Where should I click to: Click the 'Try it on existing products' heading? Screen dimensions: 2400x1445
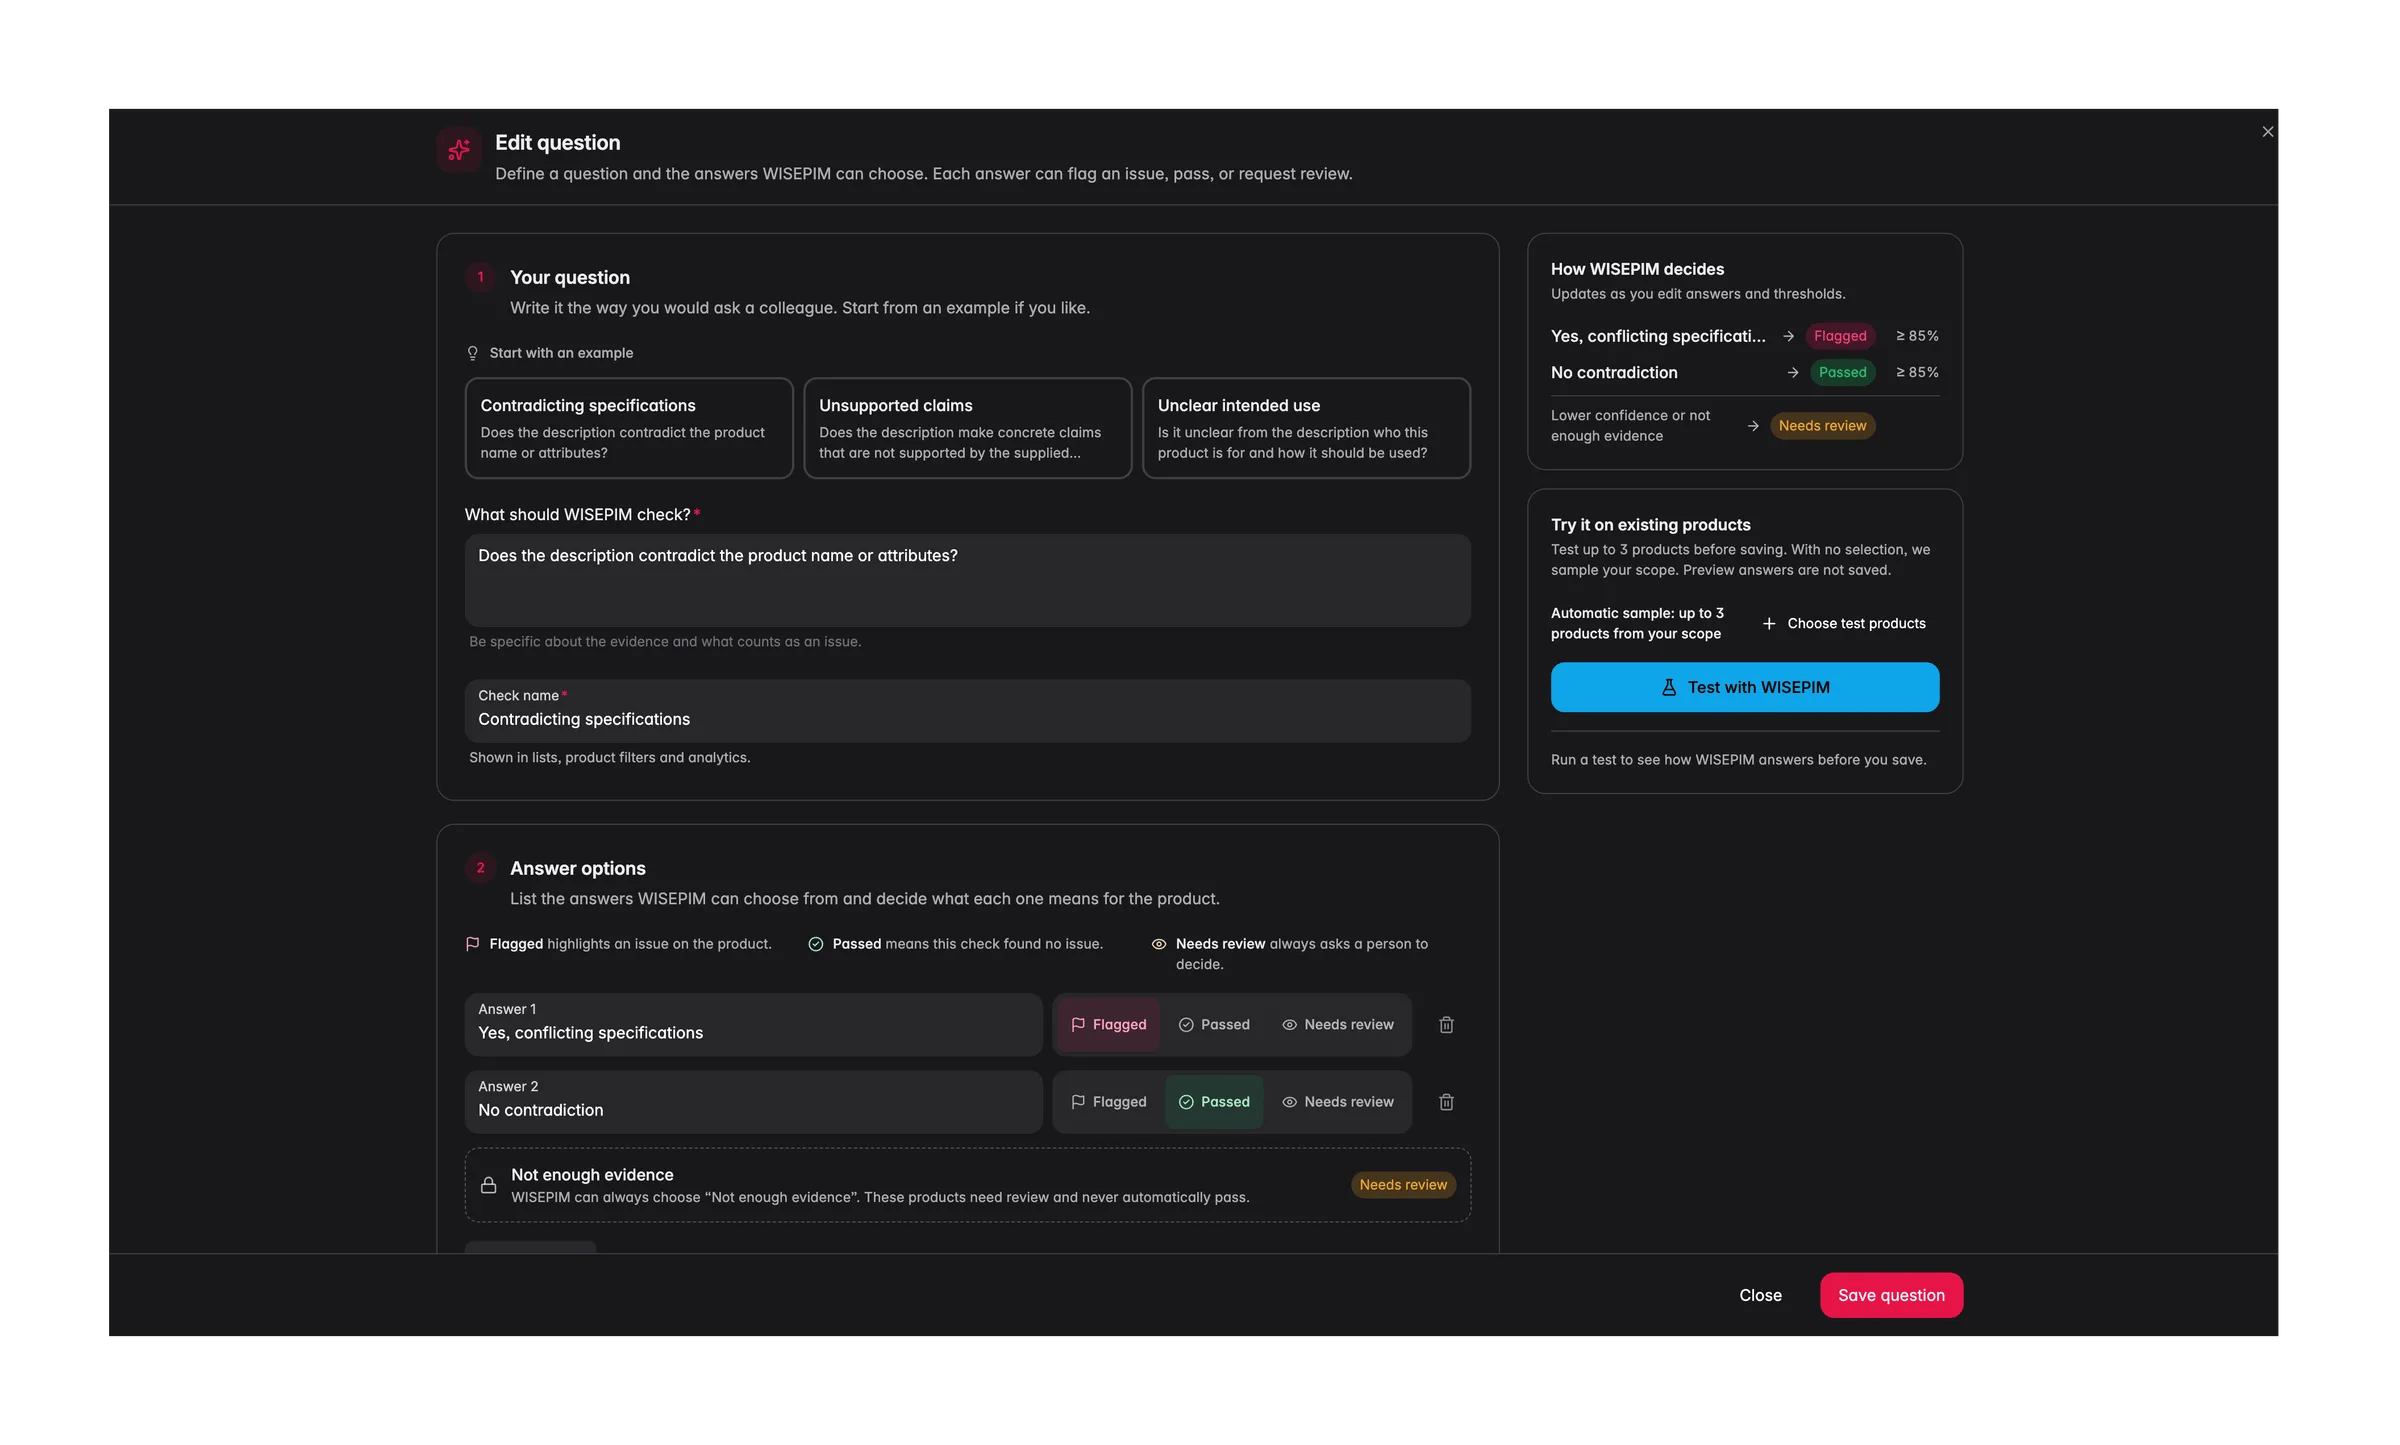(1650, 524)
